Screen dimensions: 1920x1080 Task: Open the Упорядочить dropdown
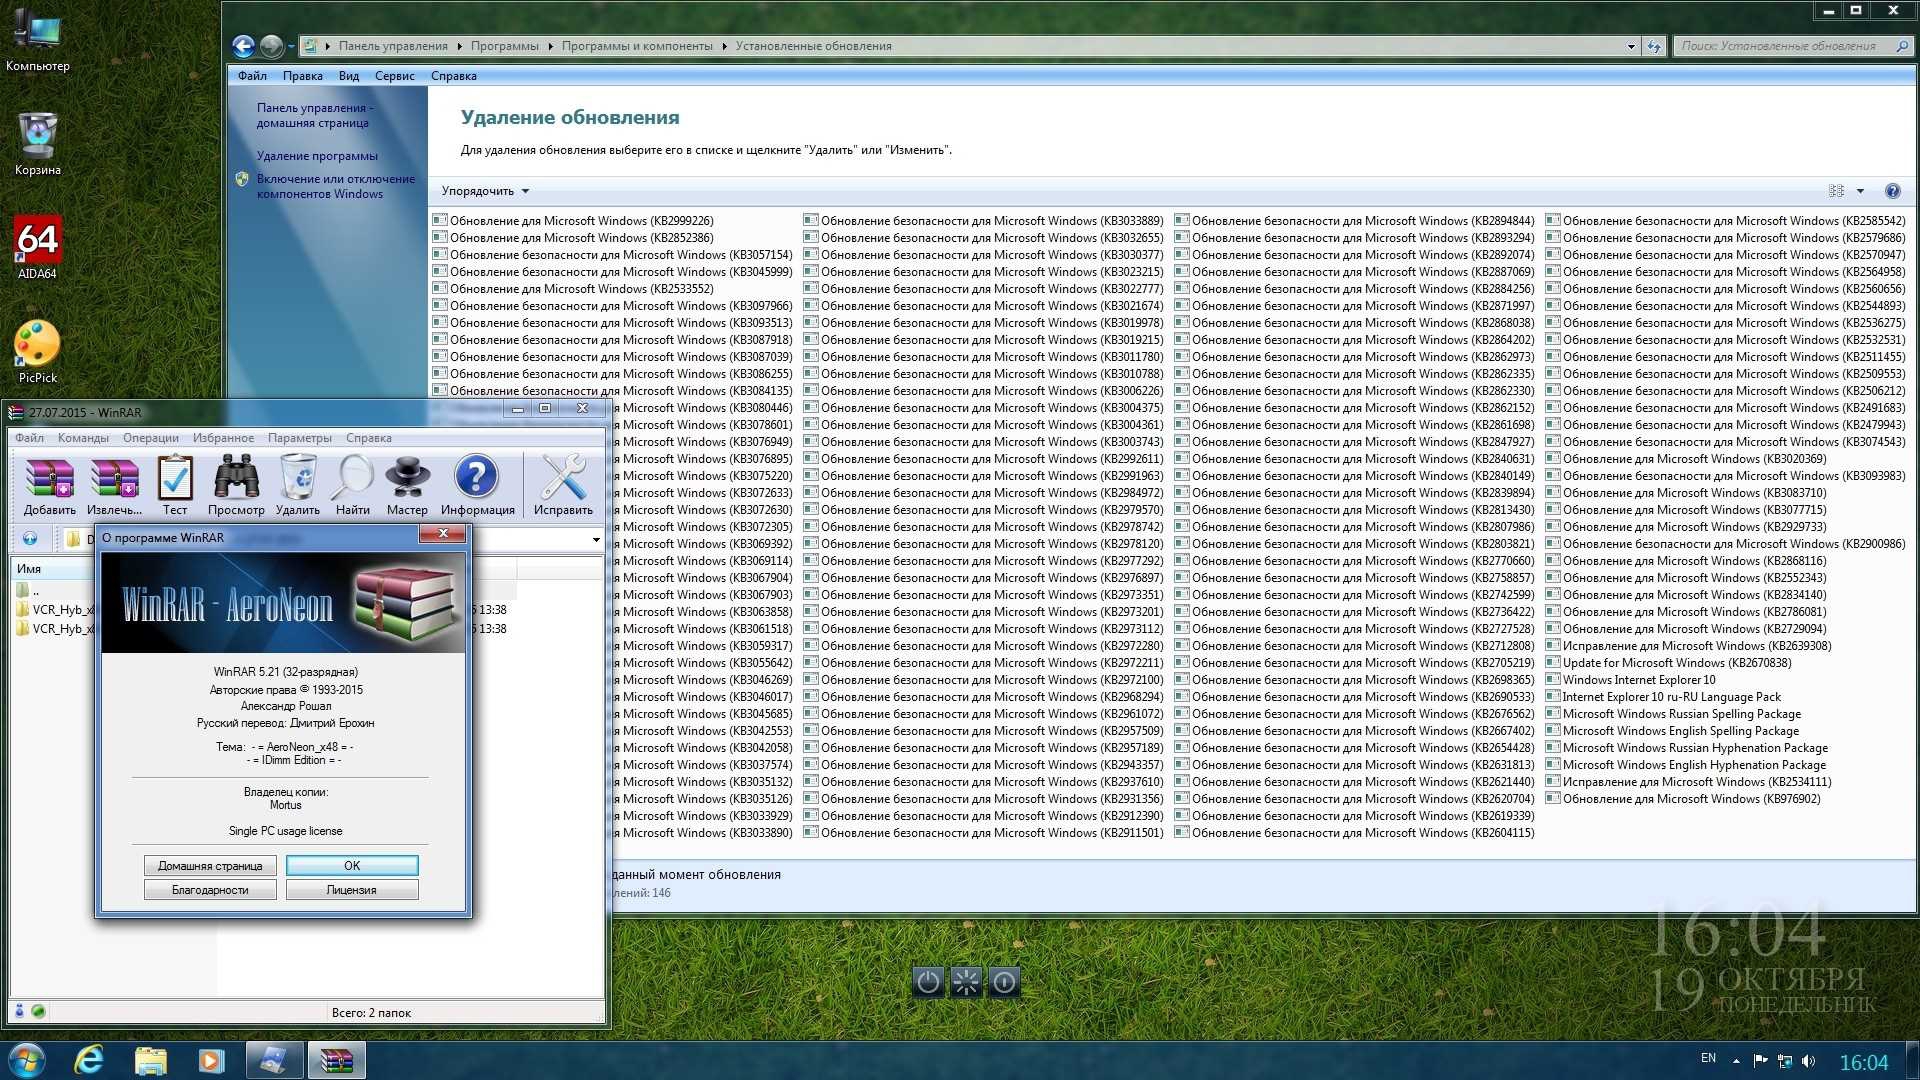485,191
